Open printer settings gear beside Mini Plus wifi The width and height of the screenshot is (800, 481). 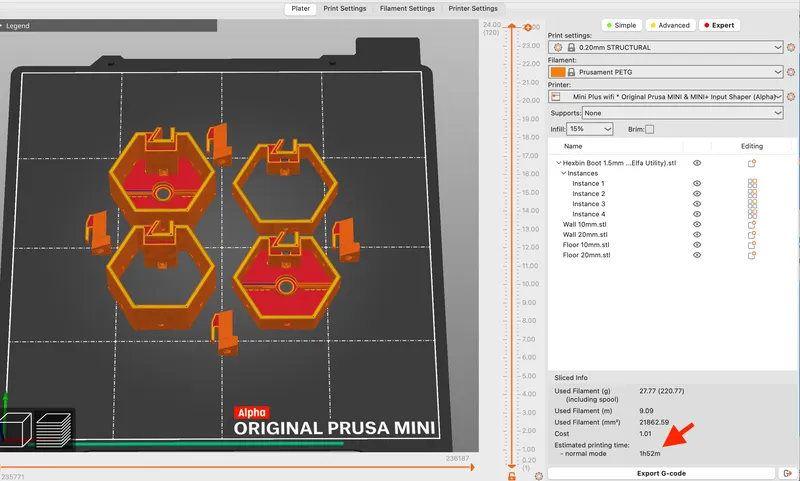click(x=791, y=96)
